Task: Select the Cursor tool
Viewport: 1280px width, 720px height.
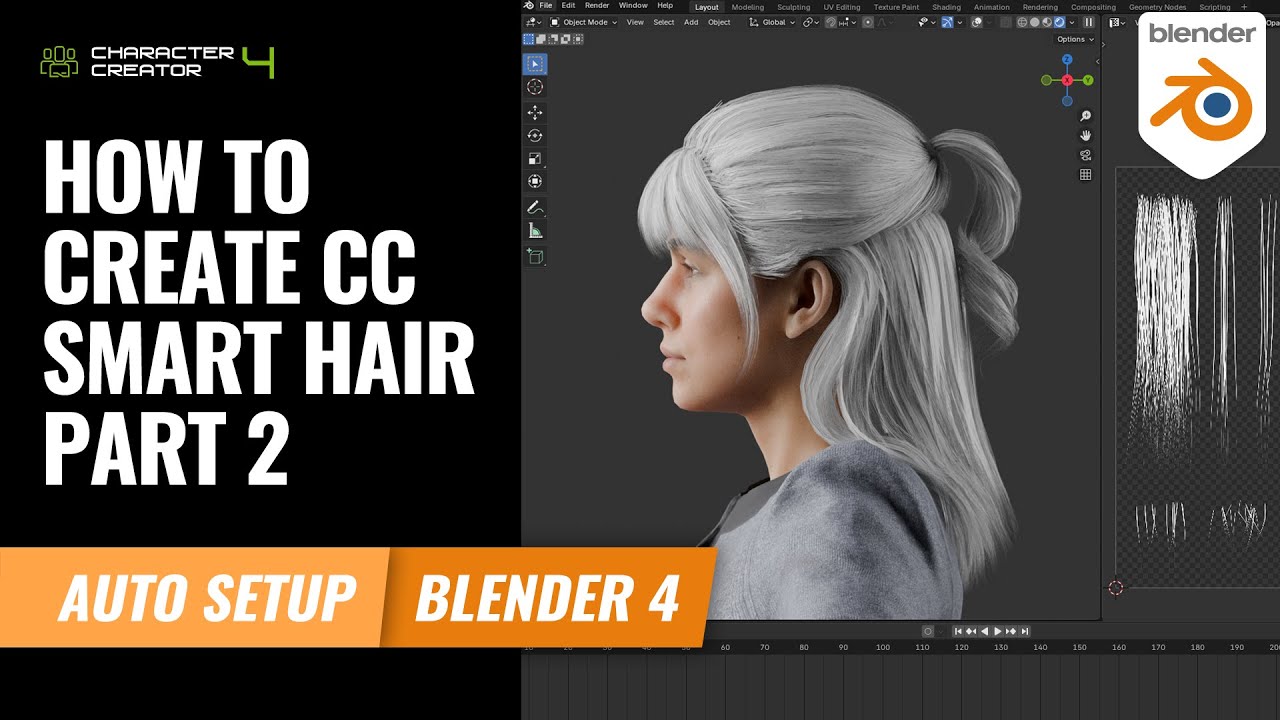Action: (x=535, y=87)
